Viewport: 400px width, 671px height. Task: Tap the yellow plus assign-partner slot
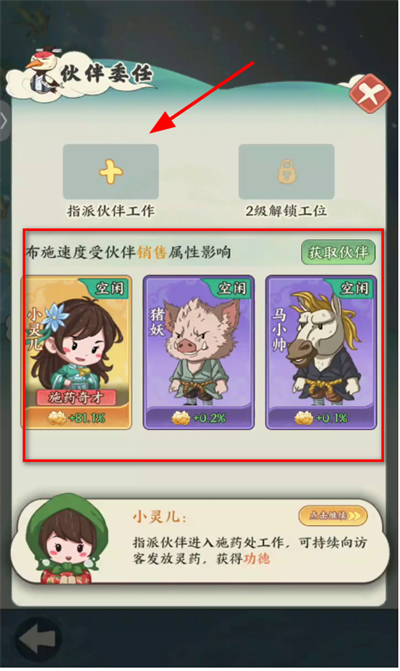coord(111,172)
